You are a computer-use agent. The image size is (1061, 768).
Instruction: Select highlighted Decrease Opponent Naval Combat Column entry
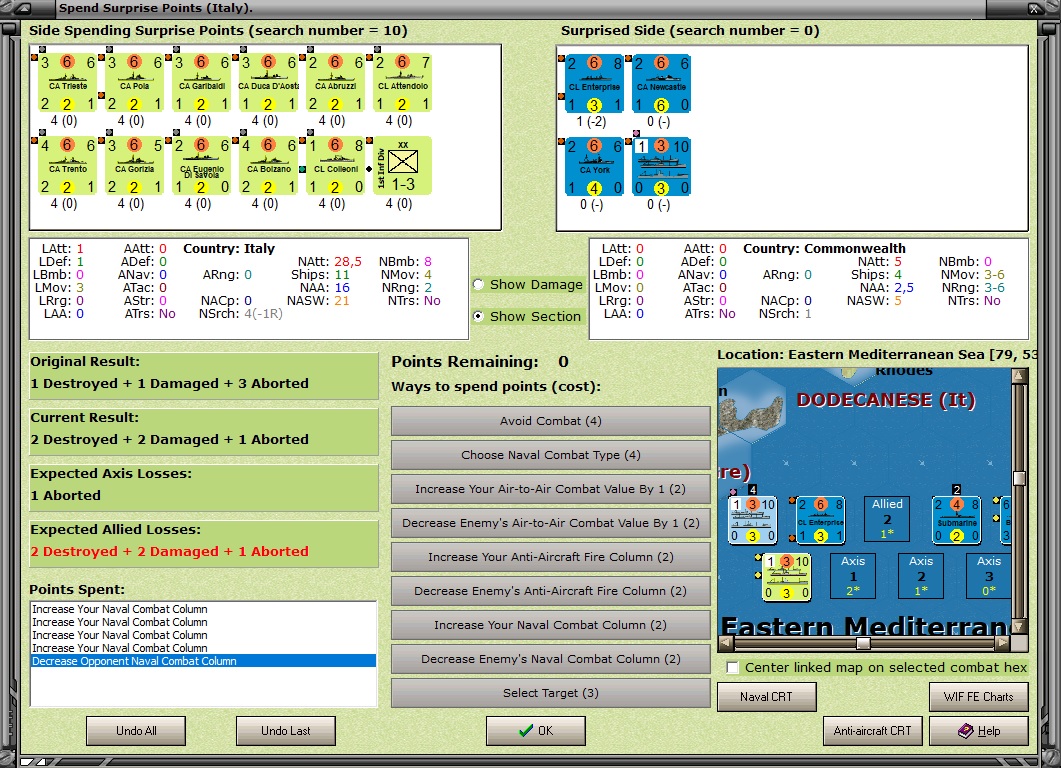click(203, 661)
